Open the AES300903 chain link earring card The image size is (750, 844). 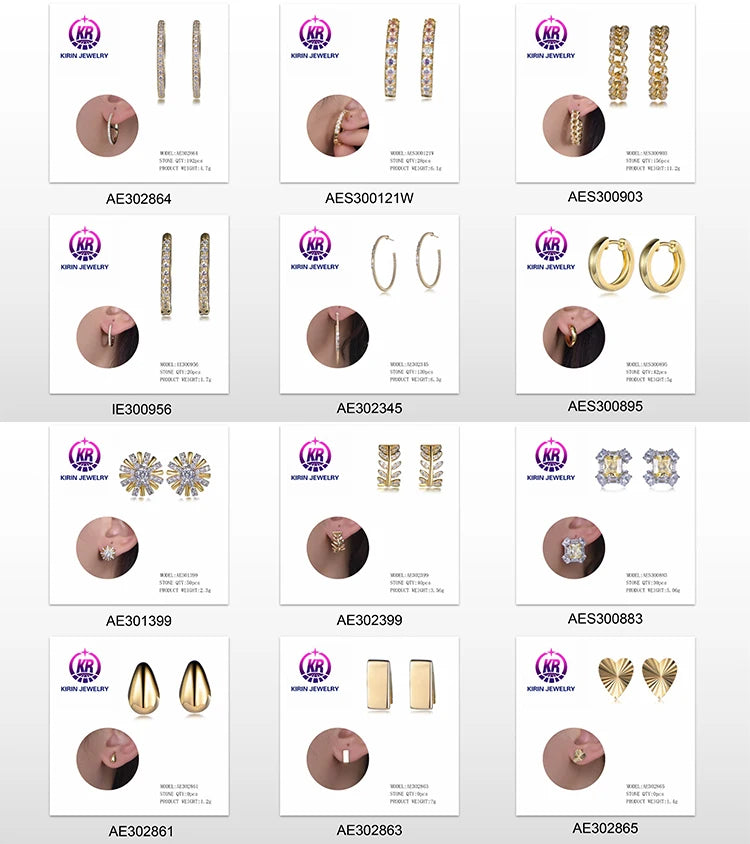coord(605,93)
